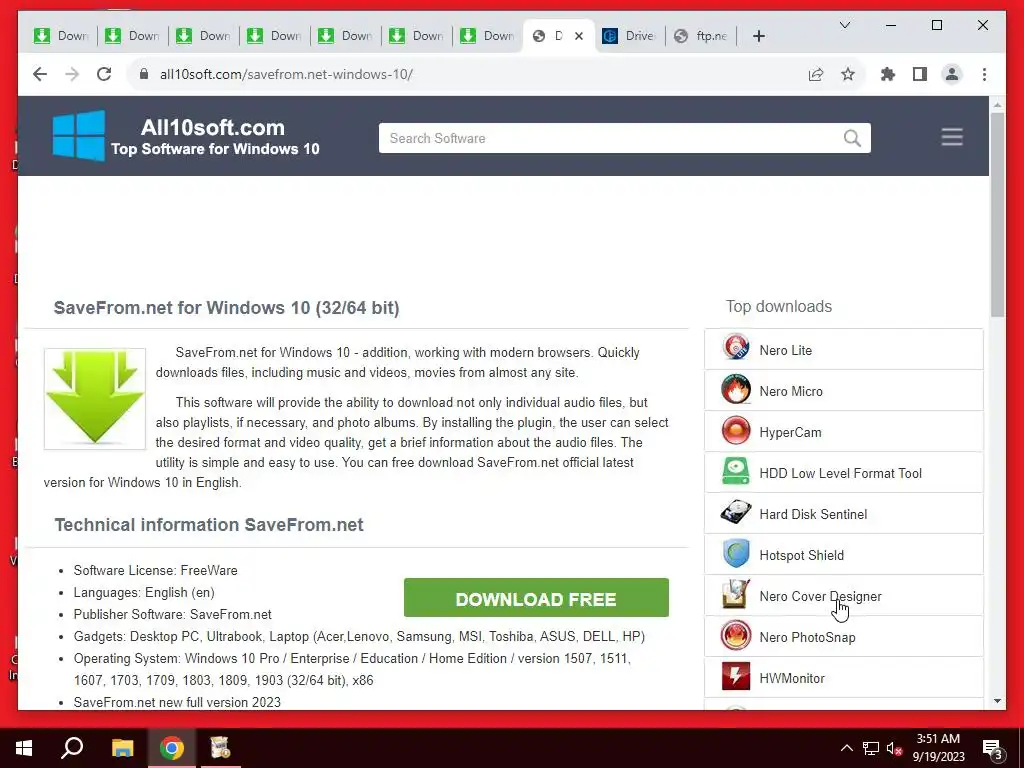This screenshot has height=768, width=1024.
Task: View site information via the lock icon
Action: click(144, 74)
